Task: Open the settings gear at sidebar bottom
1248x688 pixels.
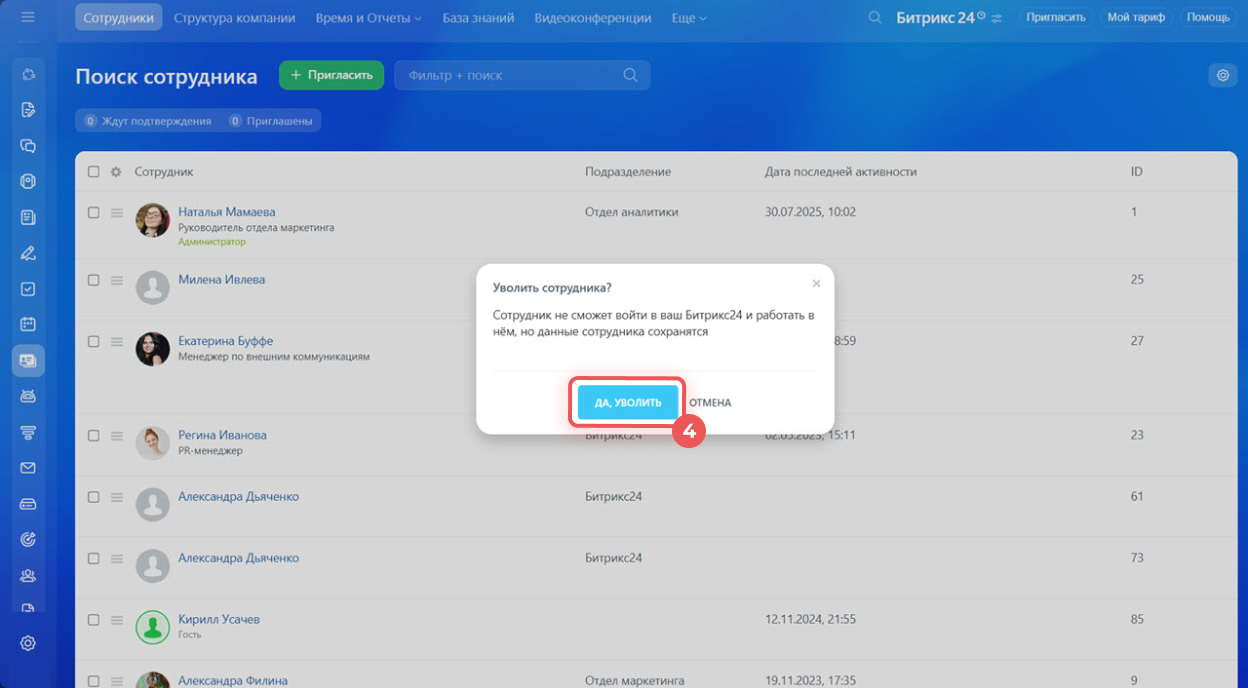Action: (x=28, y=643)
